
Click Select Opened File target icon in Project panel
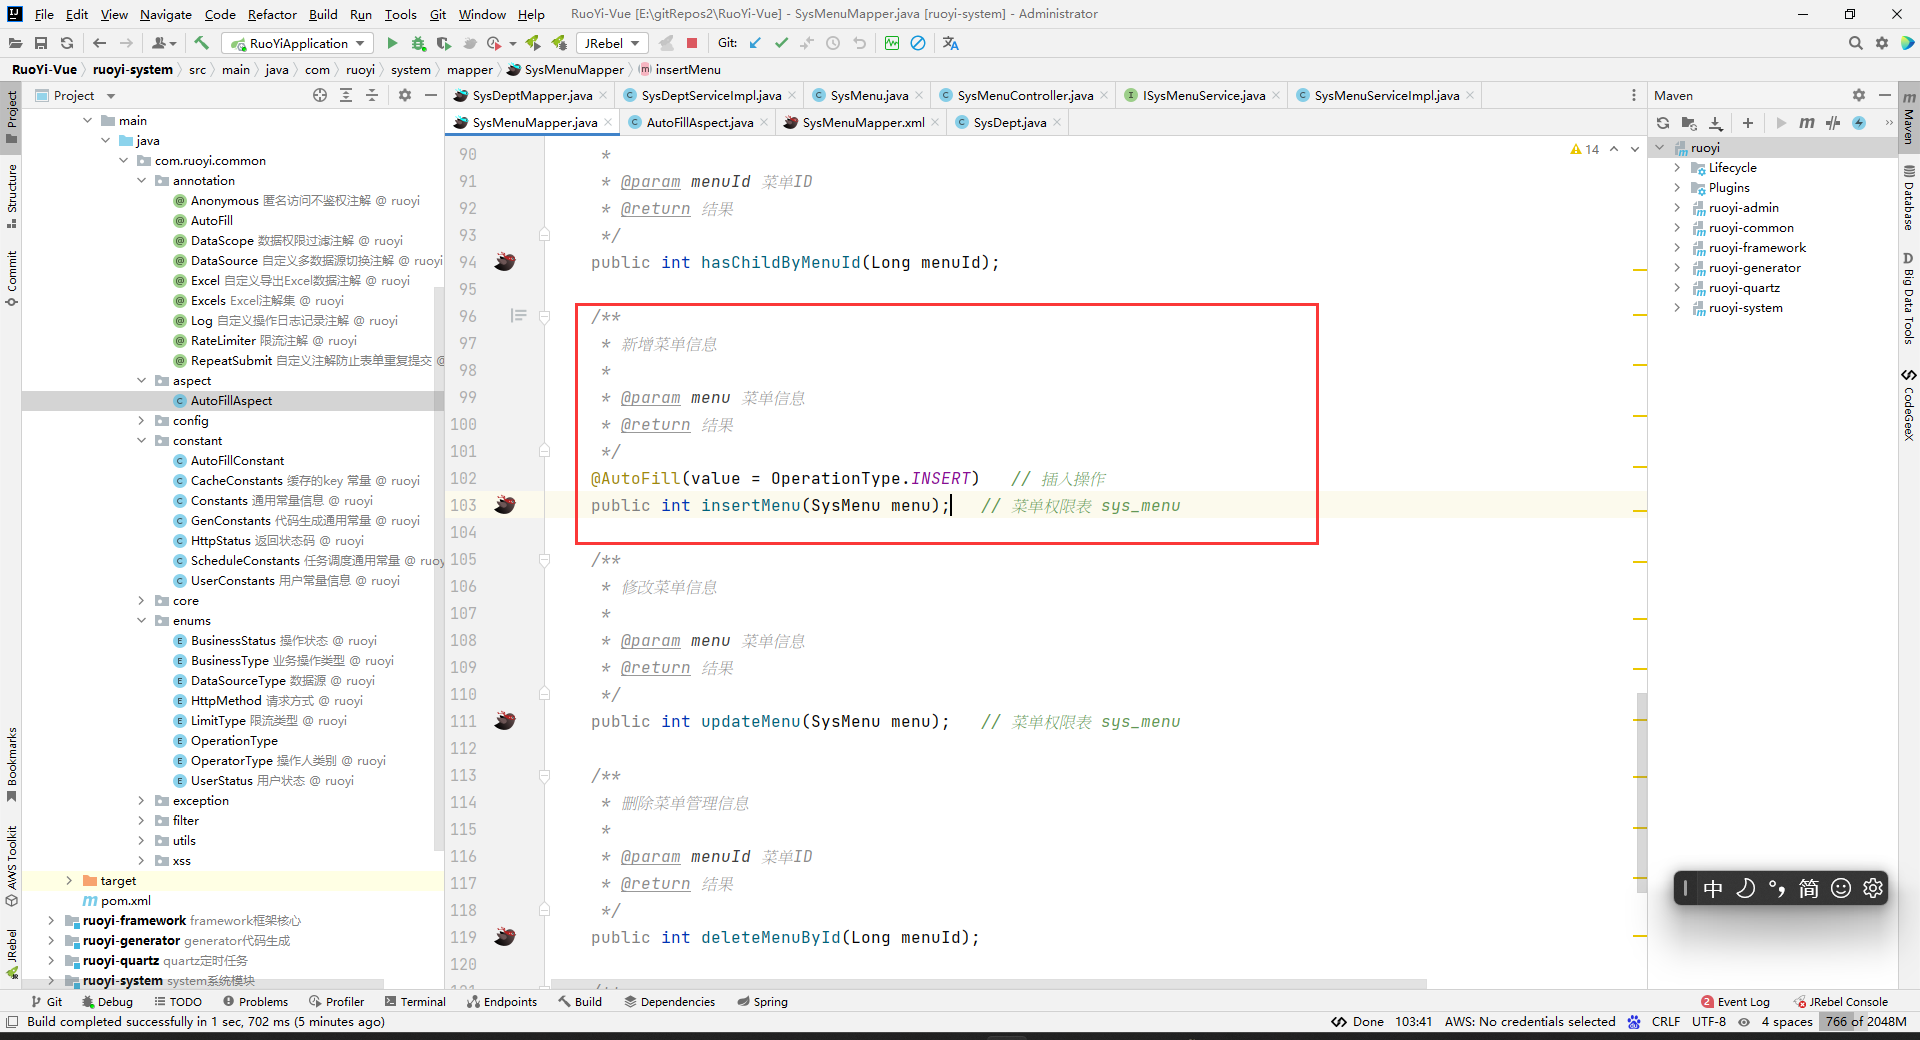[x=320, y=95]
